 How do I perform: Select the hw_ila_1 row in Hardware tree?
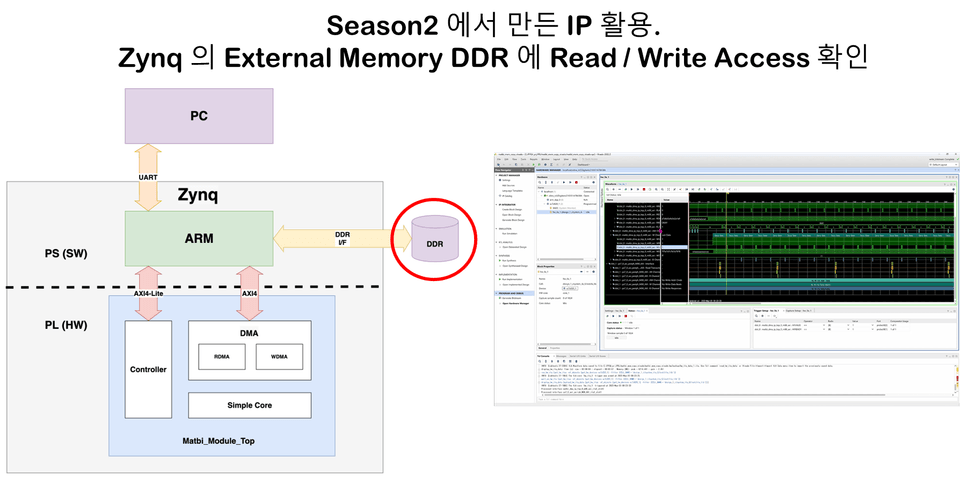pyautogui.click(x=566, y=212)
